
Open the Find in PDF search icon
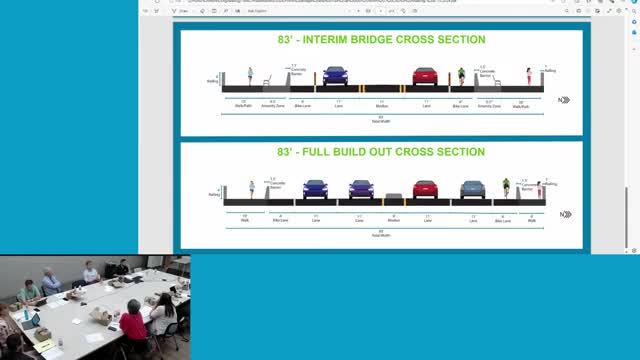(x=567, y=11)
